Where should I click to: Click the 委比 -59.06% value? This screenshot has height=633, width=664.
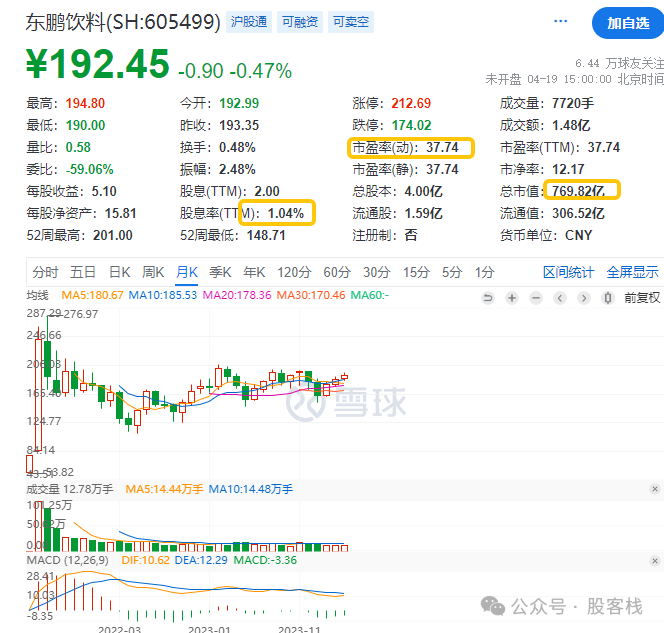point(89,169)
